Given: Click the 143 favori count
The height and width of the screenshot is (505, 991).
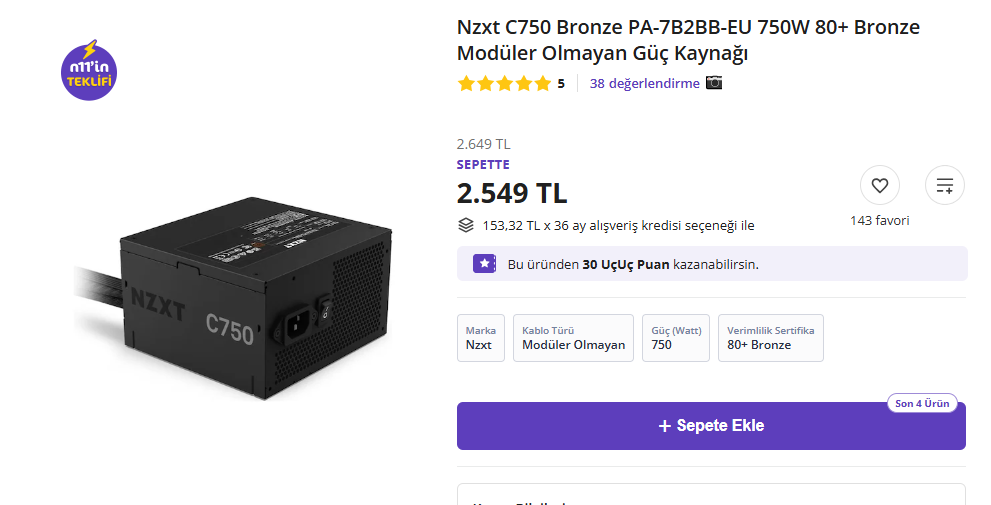Looking at the screenshot, I should click(x=879, y=220).
